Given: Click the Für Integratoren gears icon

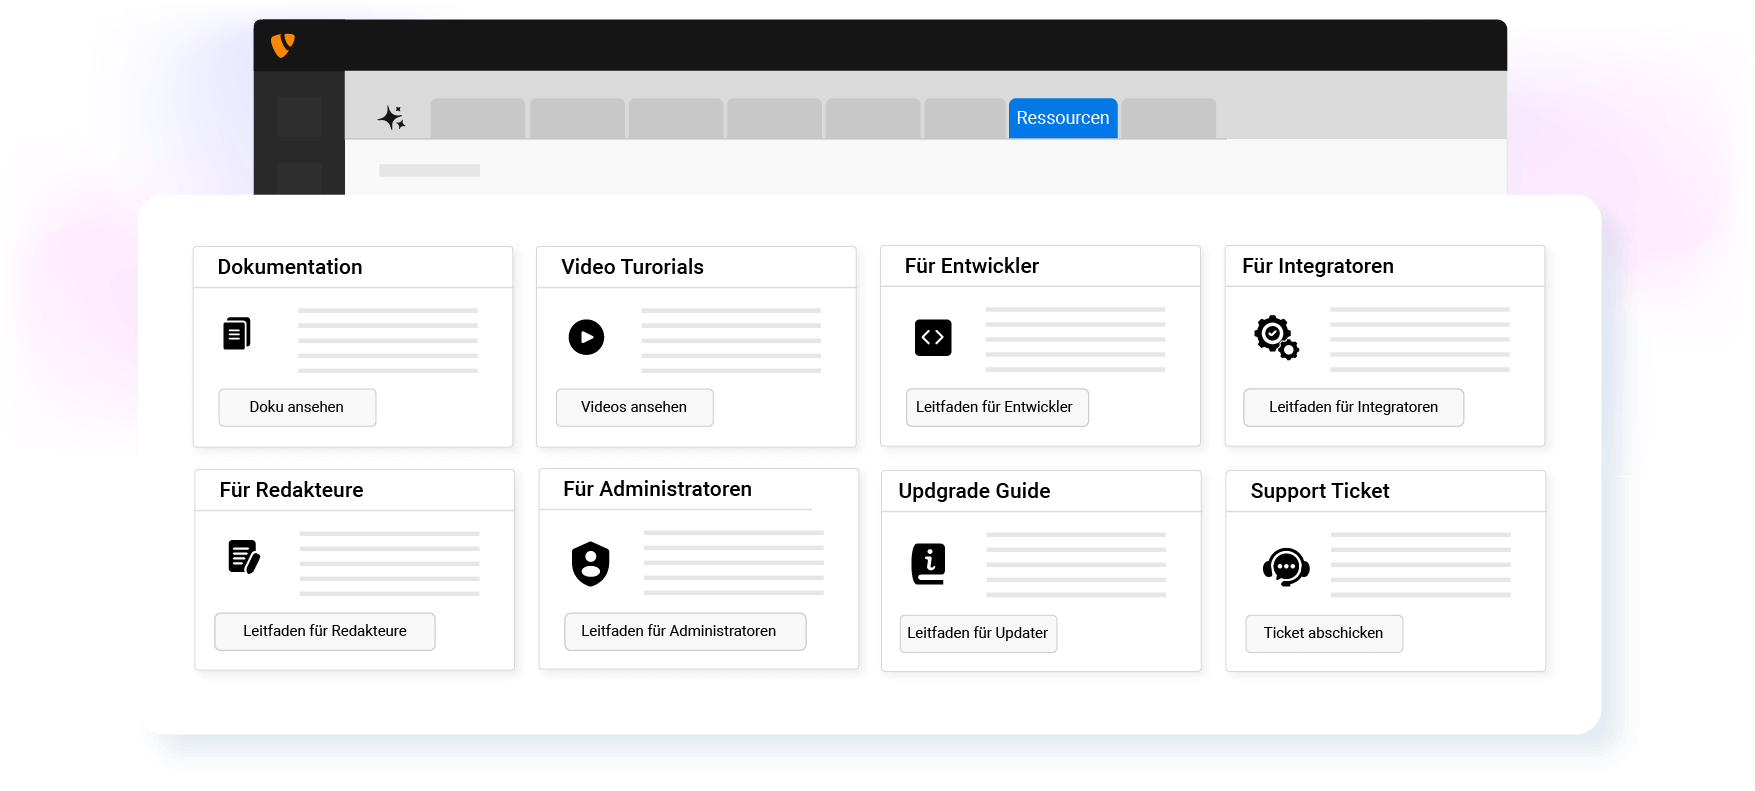Looking at the screenshot, I should (1277, 337).
